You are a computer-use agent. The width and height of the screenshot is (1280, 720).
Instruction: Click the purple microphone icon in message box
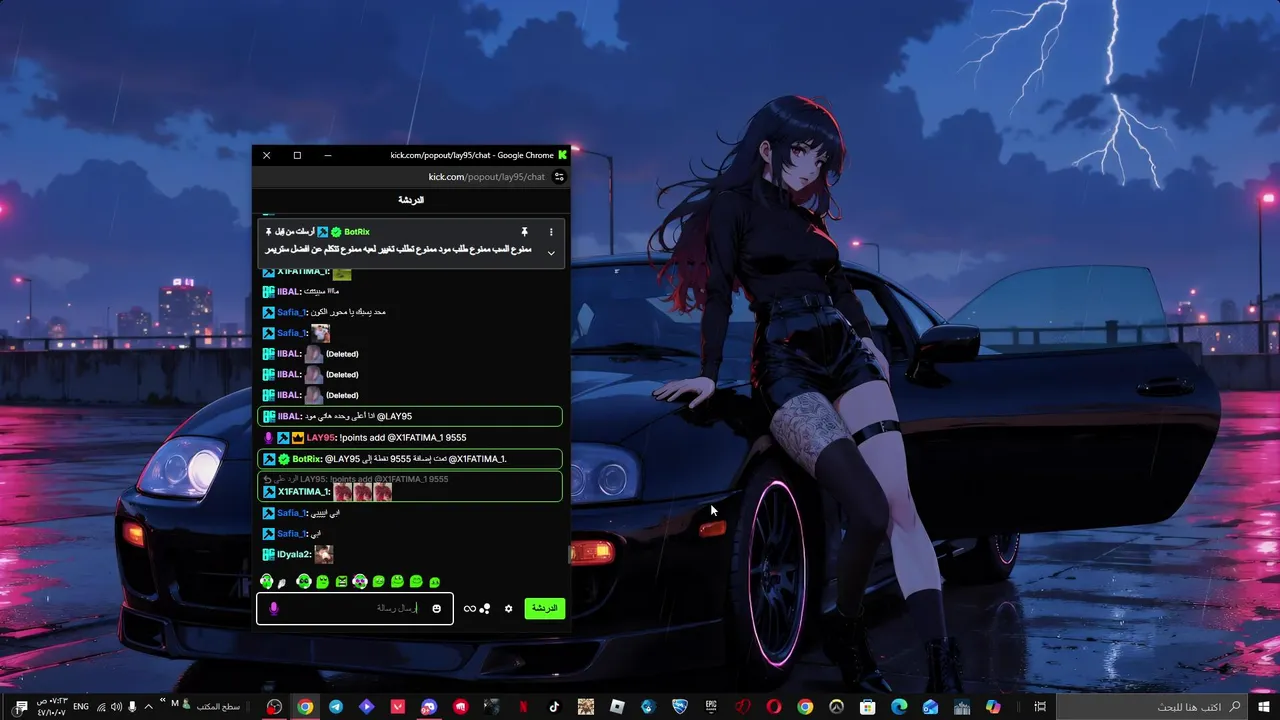[274, 608]
